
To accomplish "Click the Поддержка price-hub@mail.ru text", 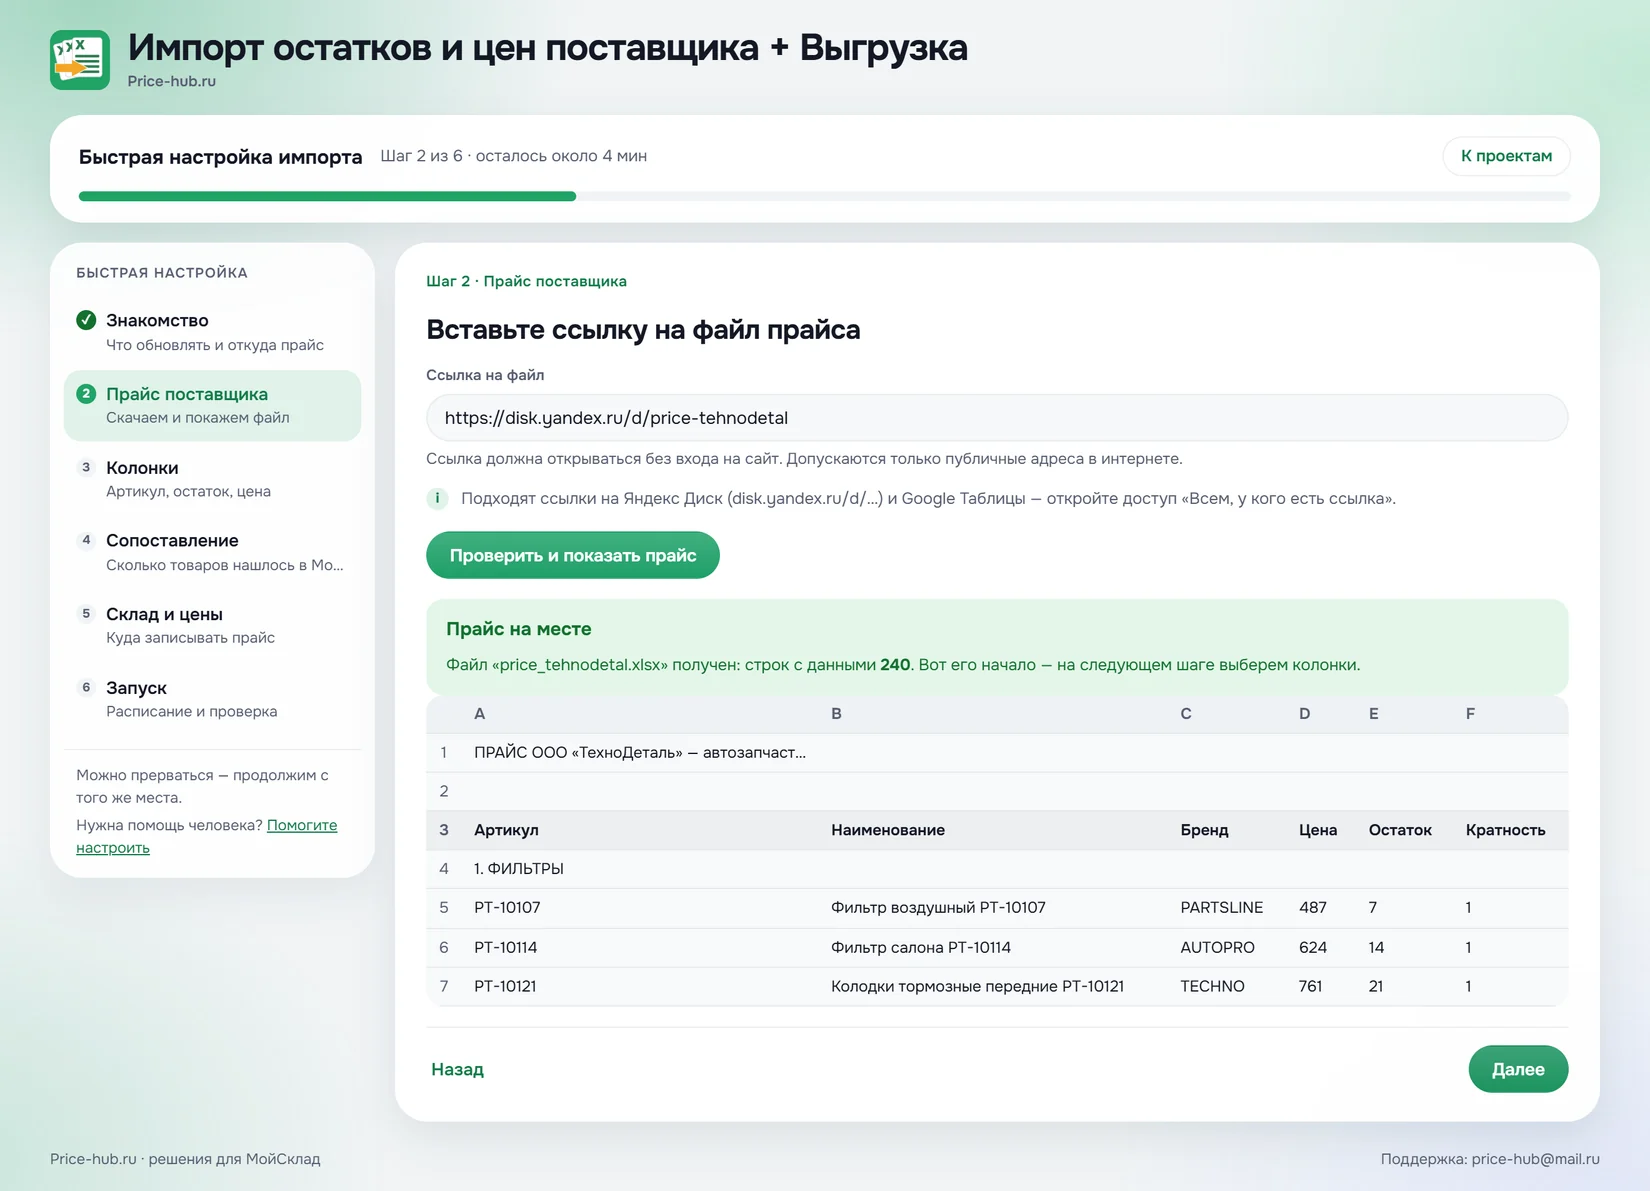I will pos(1490,1159).
